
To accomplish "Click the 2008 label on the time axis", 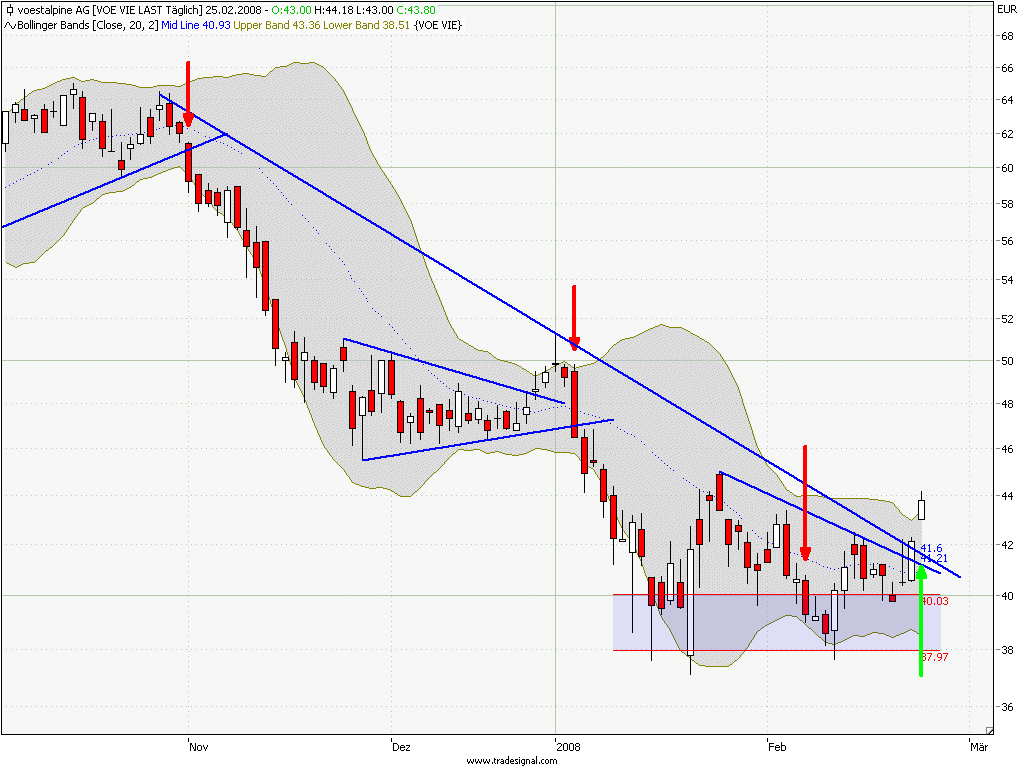I will coord(569,746).
